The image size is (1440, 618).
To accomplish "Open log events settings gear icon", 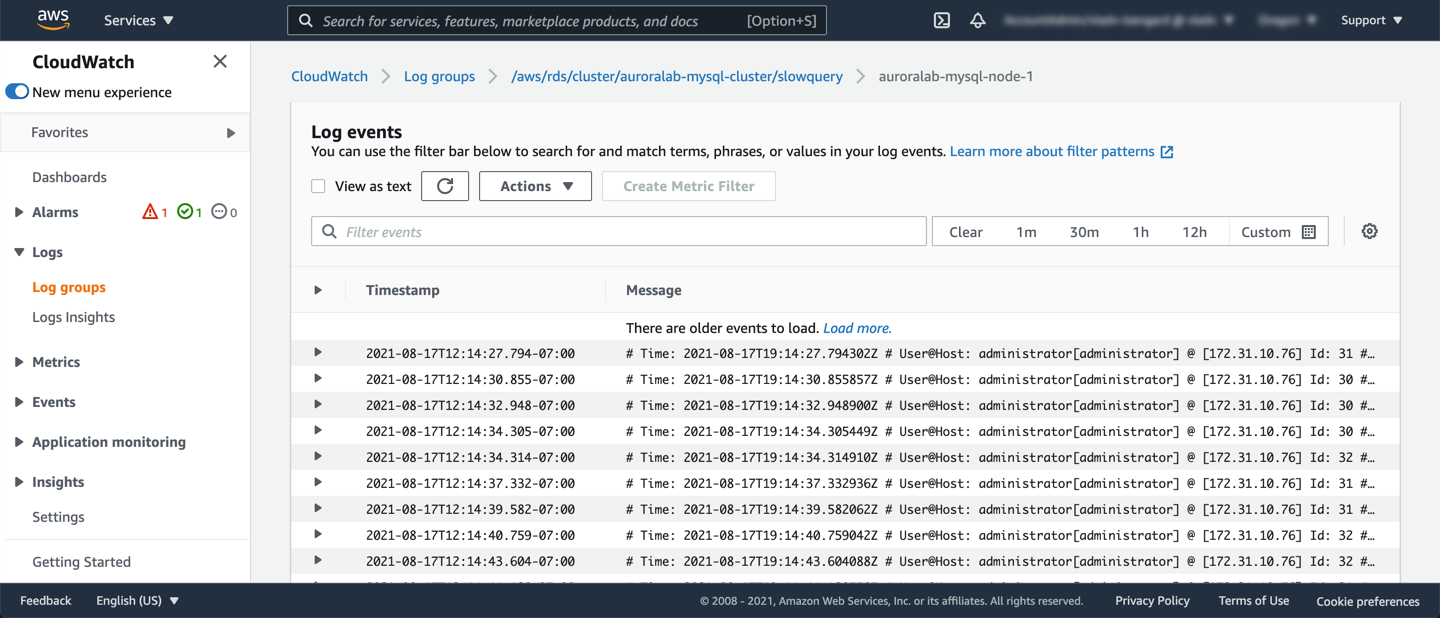I will 1369,231.
